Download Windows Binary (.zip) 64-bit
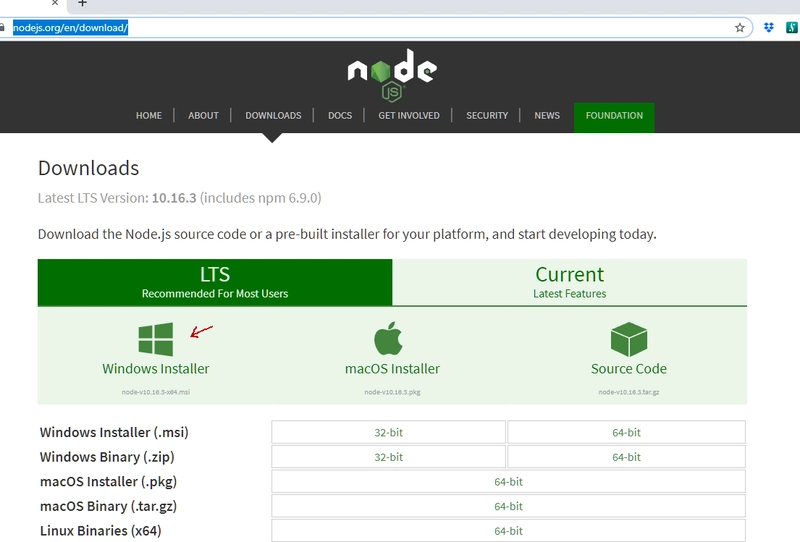 coord(627,457)
